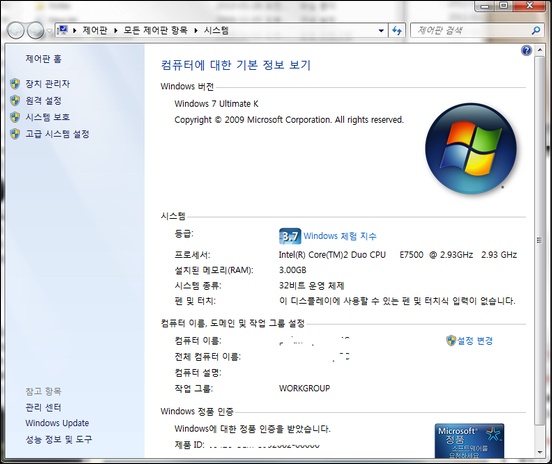Screen dimensions: 552x464
Task: Maximize the System window
Action: click(x=504, y=6)
